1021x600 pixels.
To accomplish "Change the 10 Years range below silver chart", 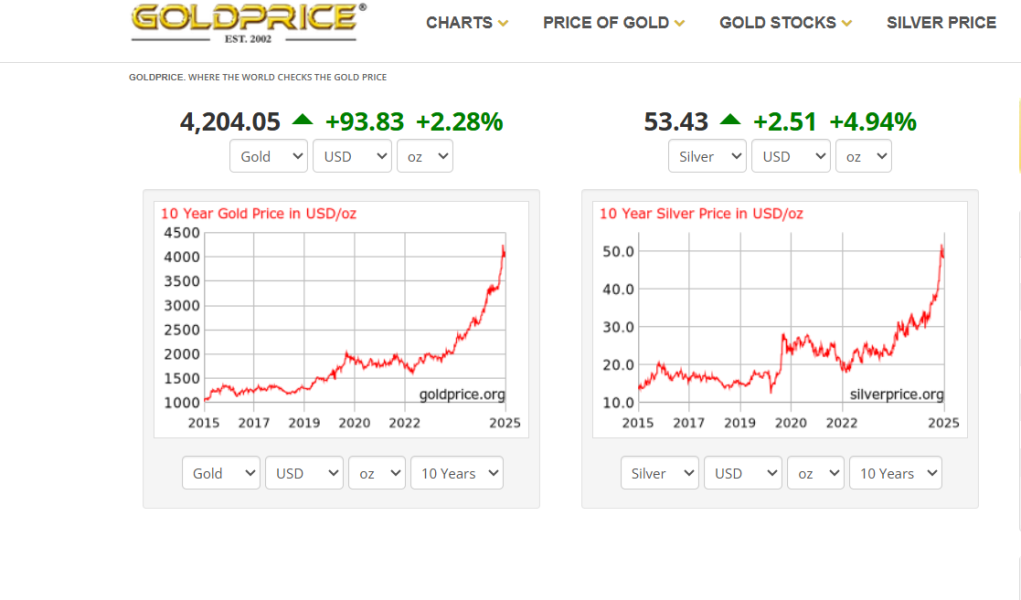I will point(895,473).
